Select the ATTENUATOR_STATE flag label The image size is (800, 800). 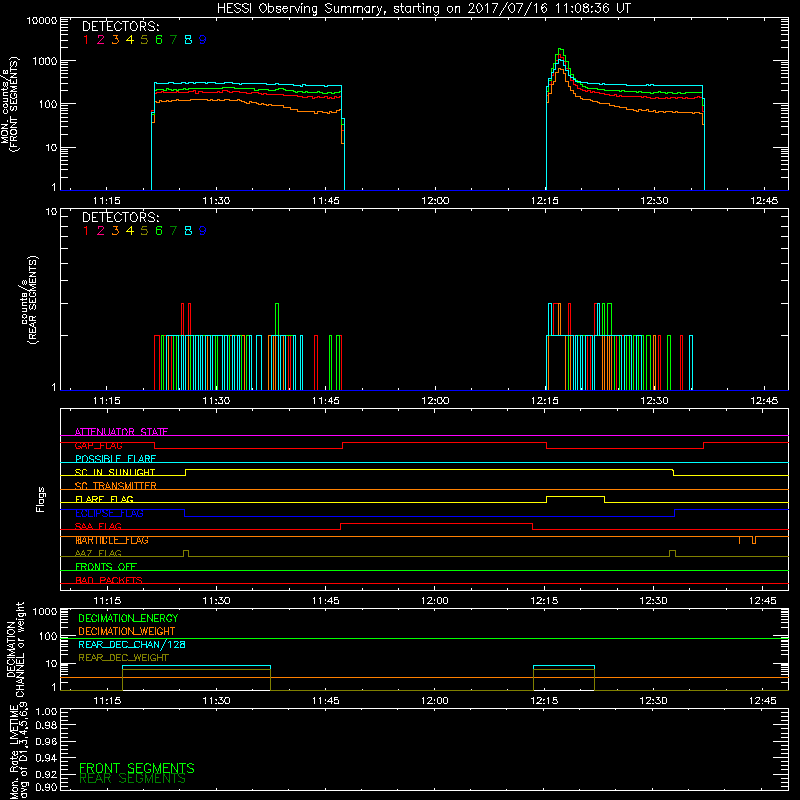(x=121, y=432)
